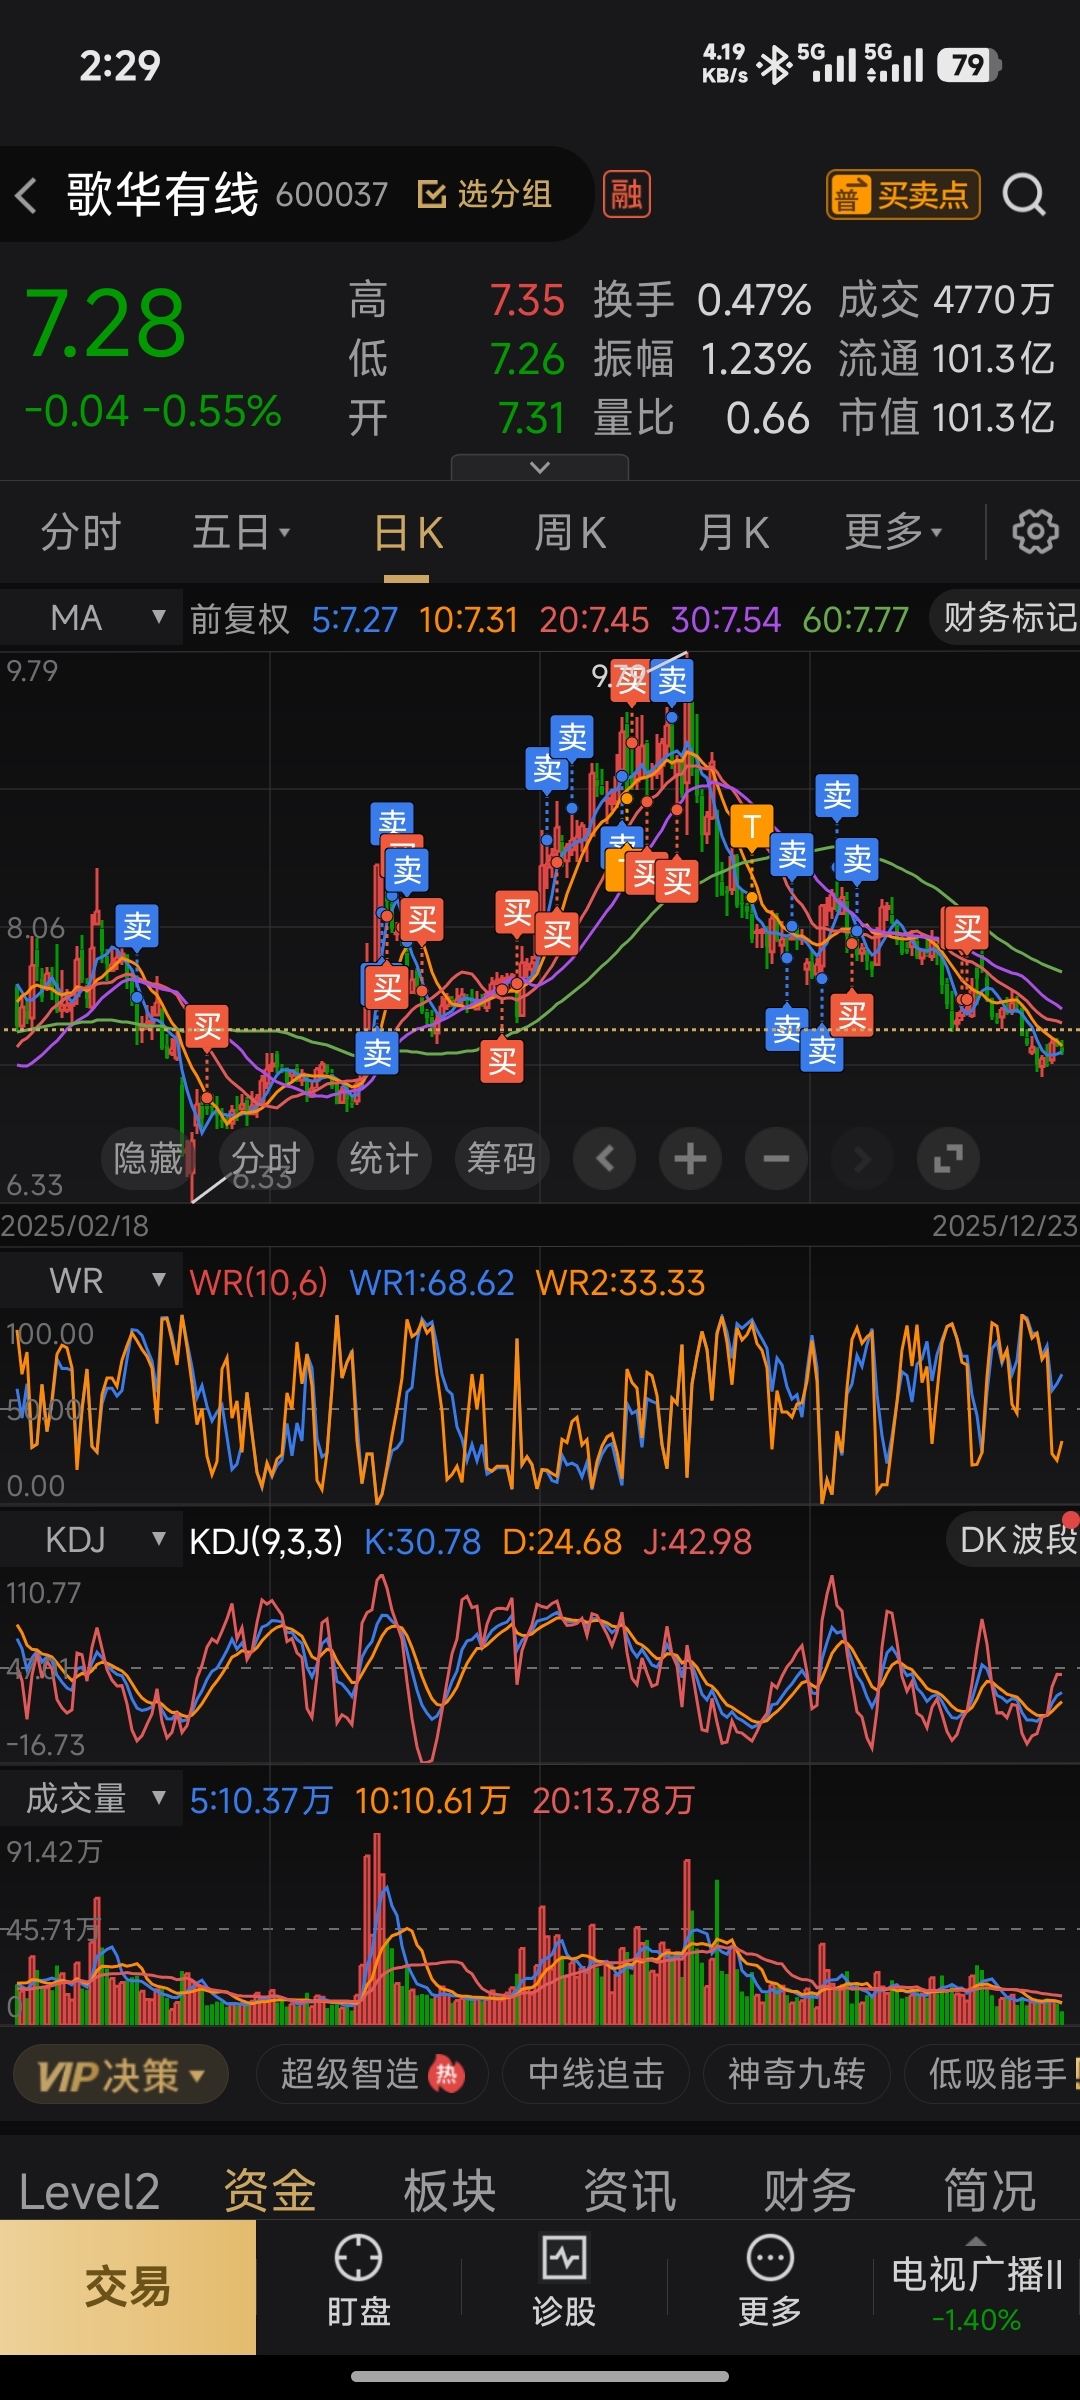This screenshot has height=2400, width=1080.
Task: Select the 日K tab
Action: coord(408,533)
